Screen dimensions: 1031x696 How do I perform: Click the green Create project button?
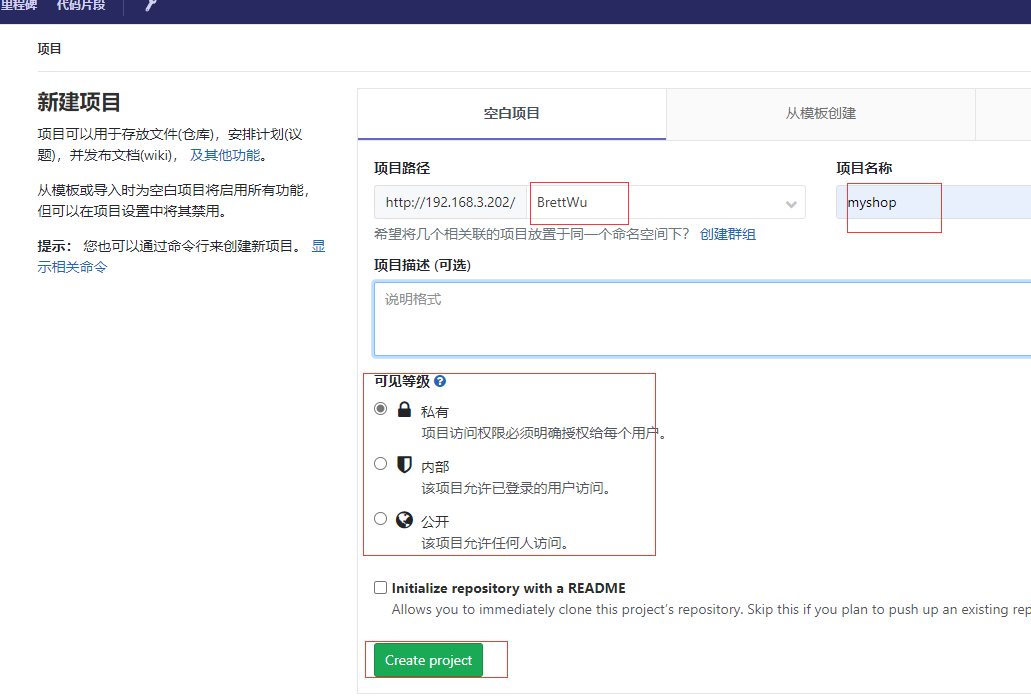428,660
